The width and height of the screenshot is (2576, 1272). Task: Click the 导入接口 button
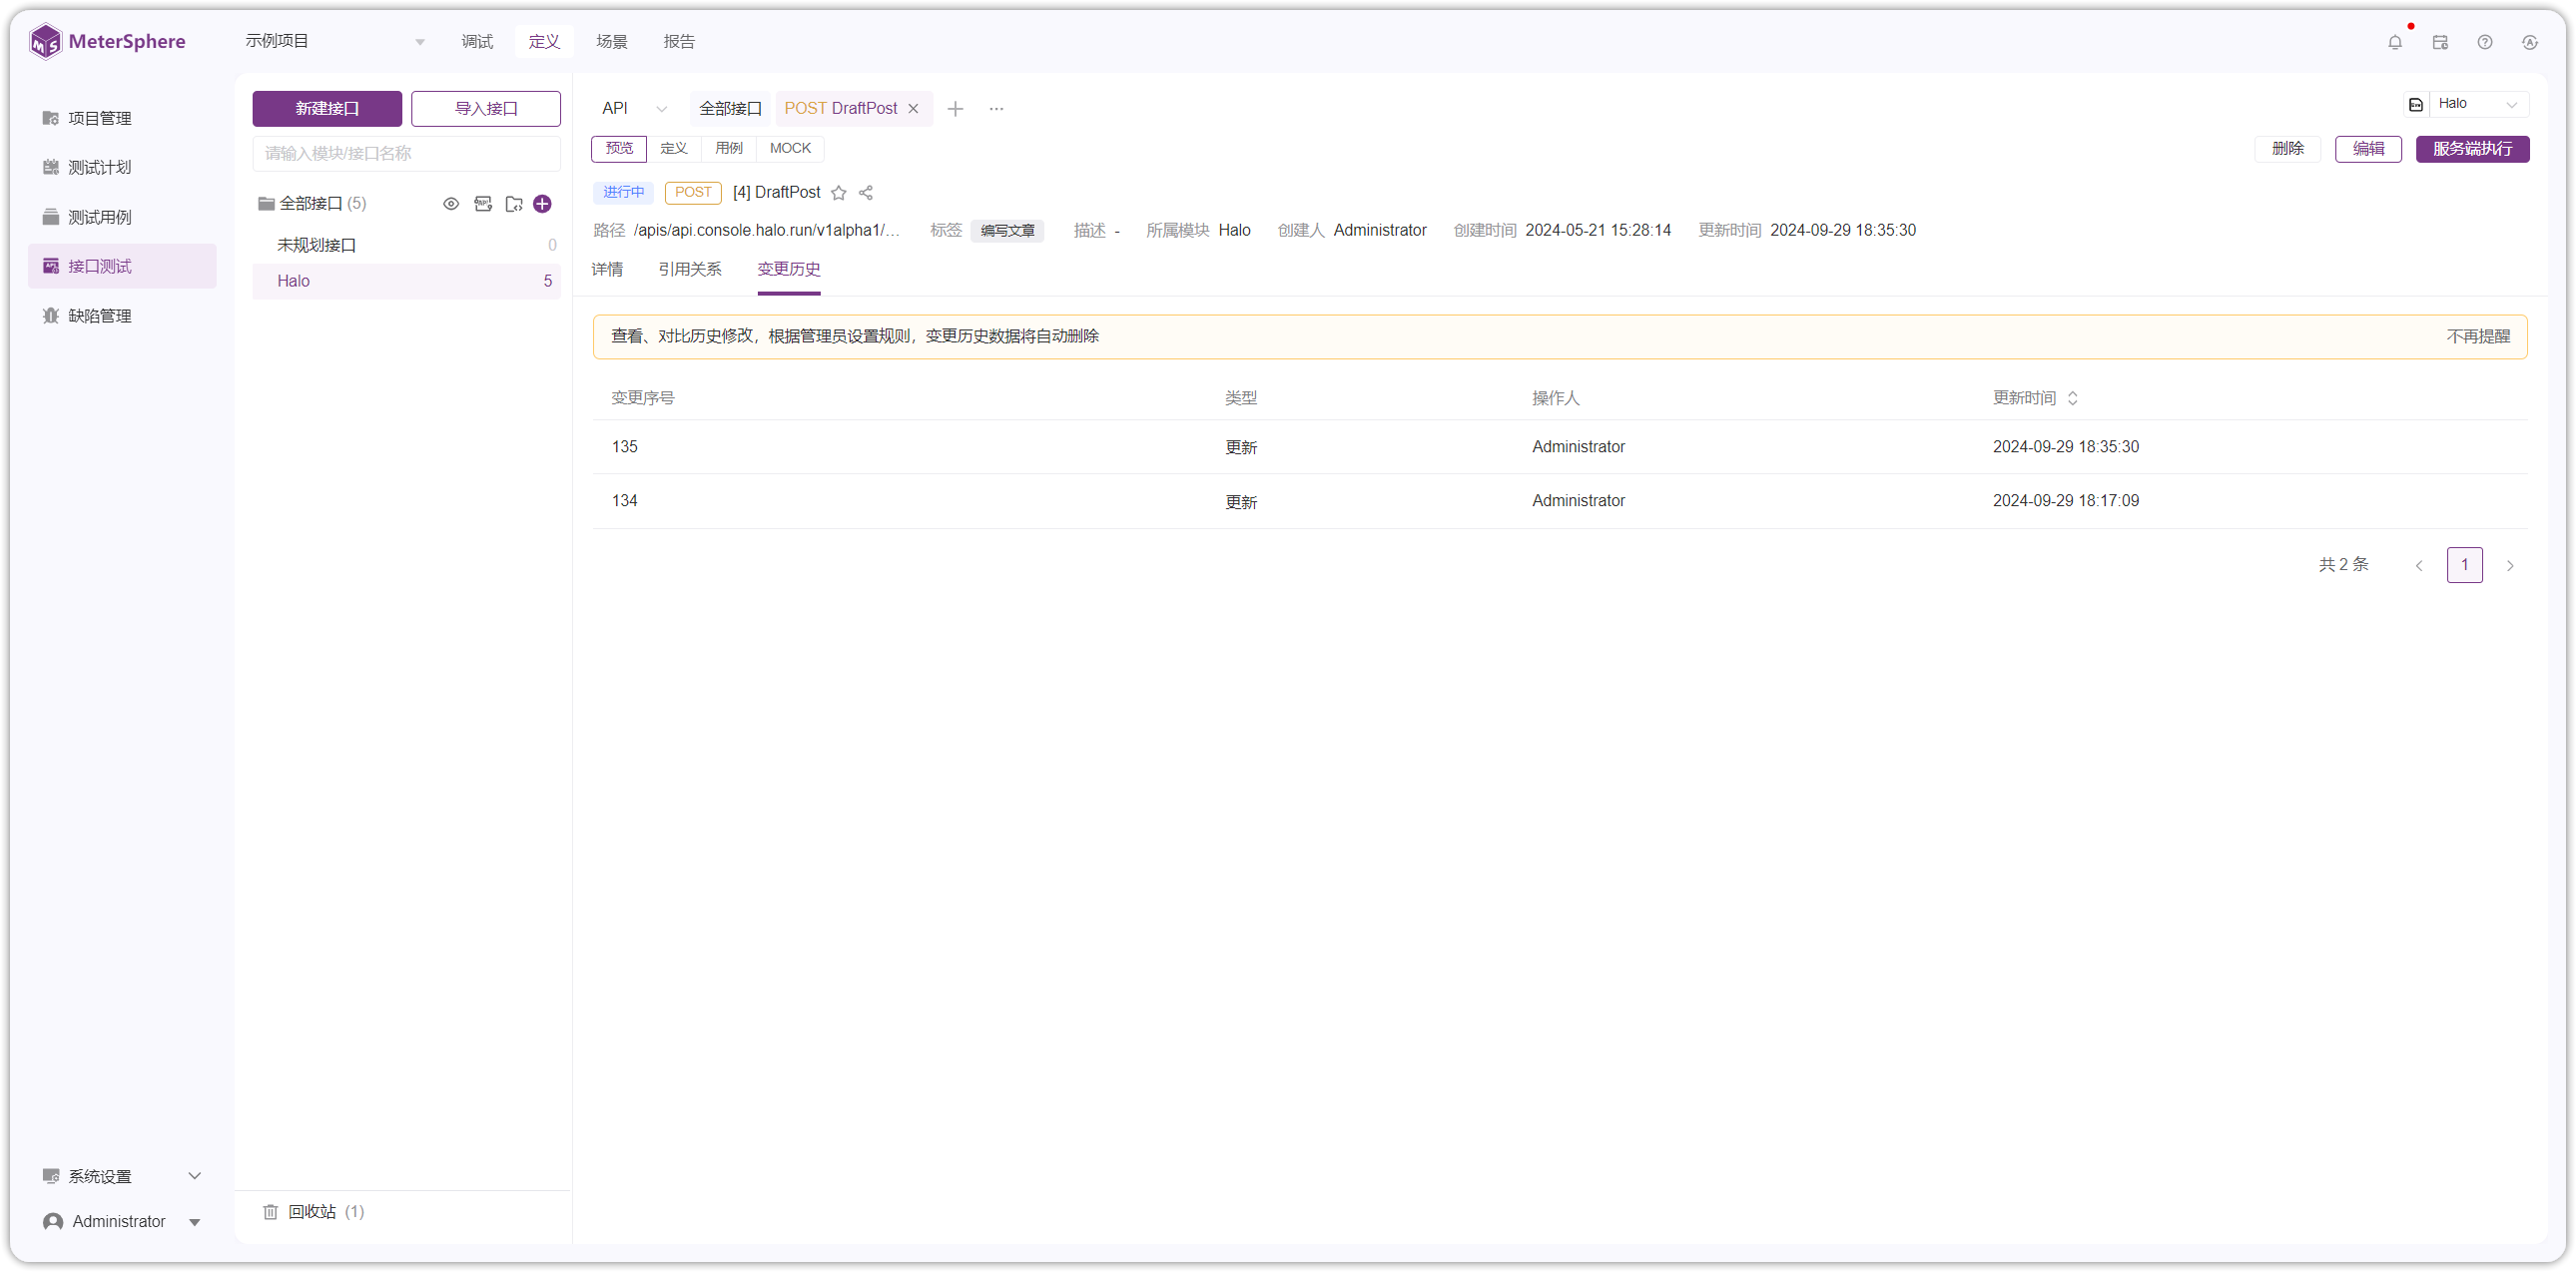pyautogui.click(x=486, y=109)
